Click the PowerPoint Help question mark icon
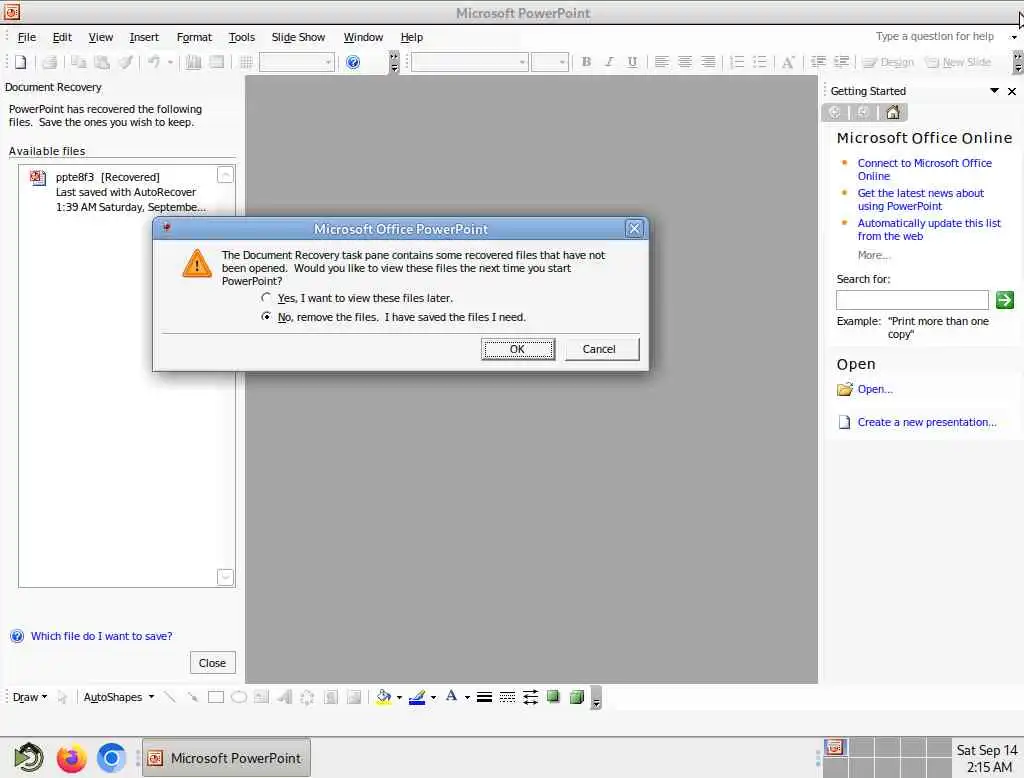Image resolution: width=1024 pixels, height=778 pixels. tap(353, 62)
